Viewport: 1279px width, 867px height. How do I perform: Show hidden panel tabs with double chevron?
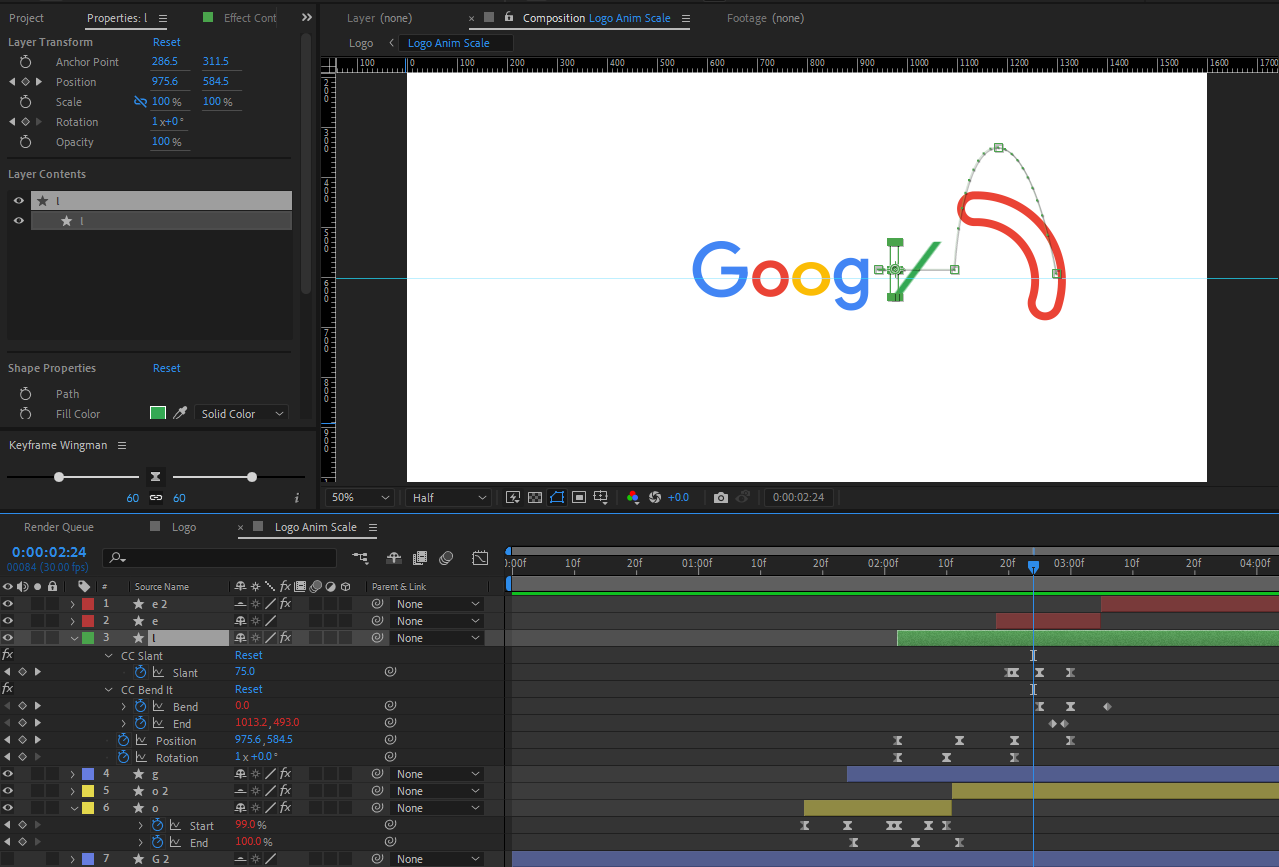pos(306,18)
